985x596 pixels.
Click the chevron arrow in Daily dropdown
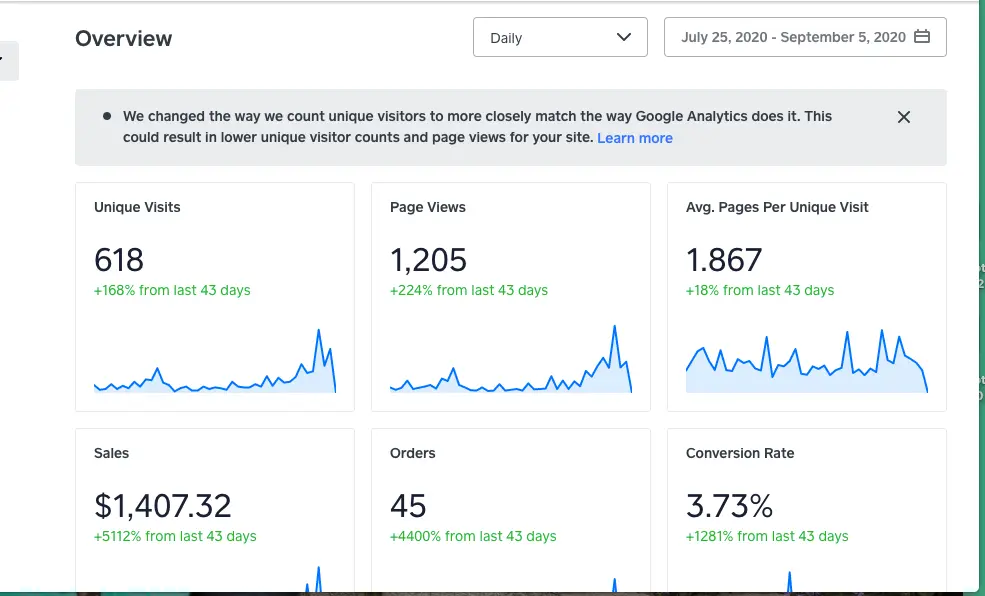[x=623, y=37]
